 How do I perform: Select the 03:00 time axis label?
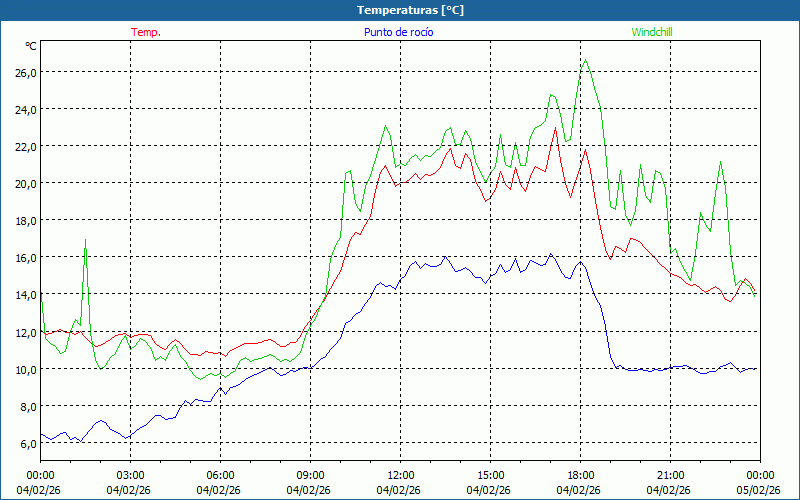[x=130, y=475]
